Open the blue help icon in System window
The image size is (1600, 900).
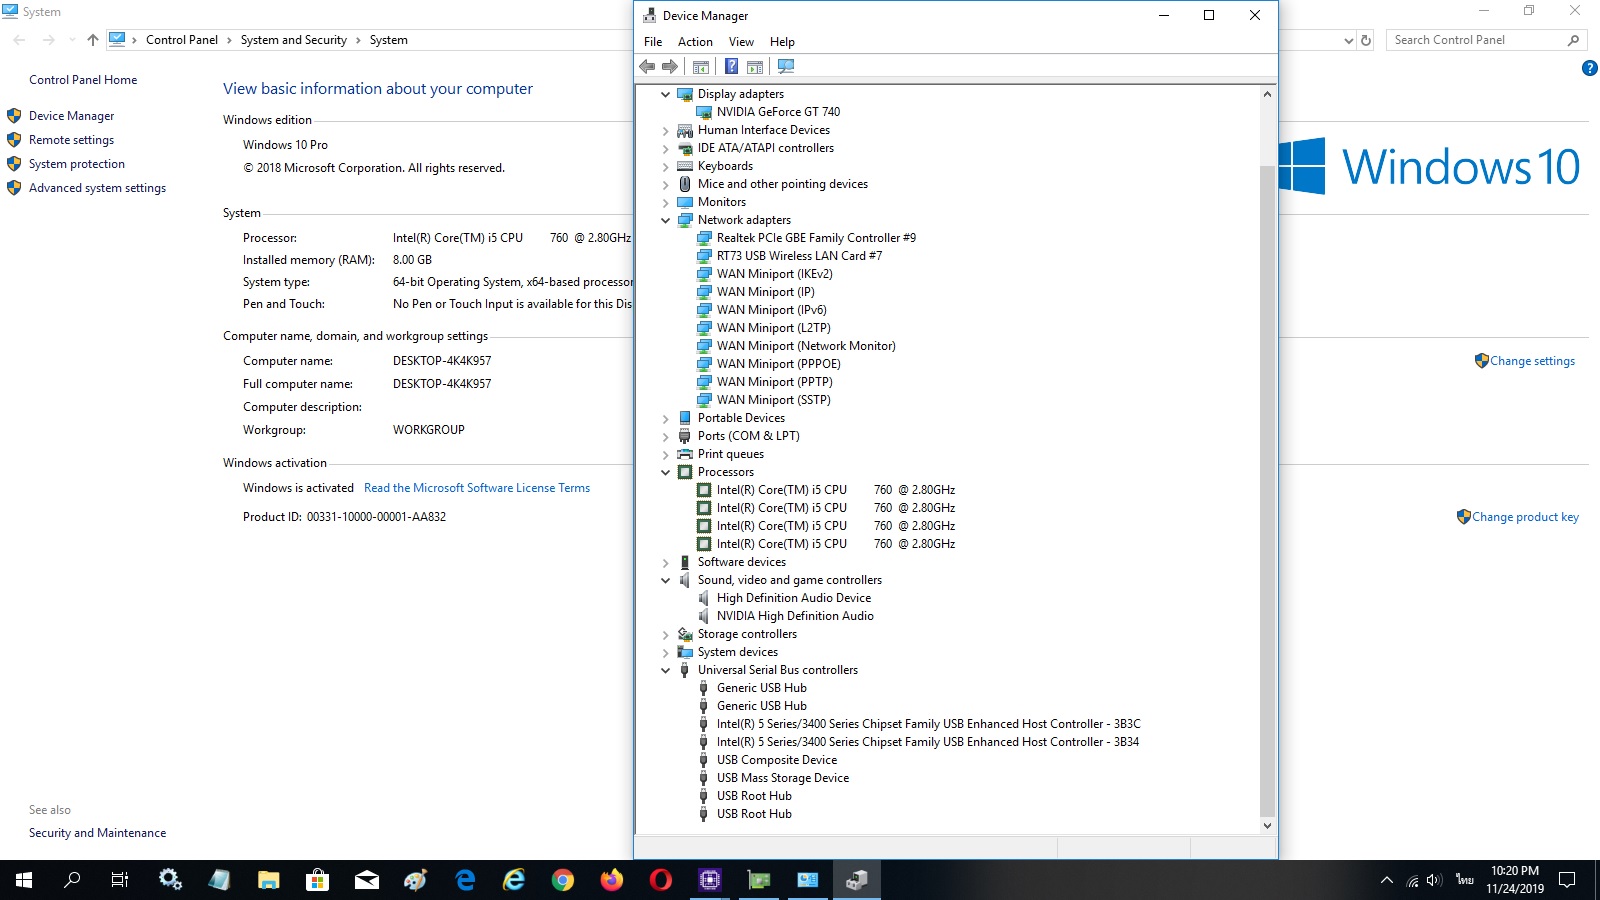pyautogui.click(x=1589, y=68)
